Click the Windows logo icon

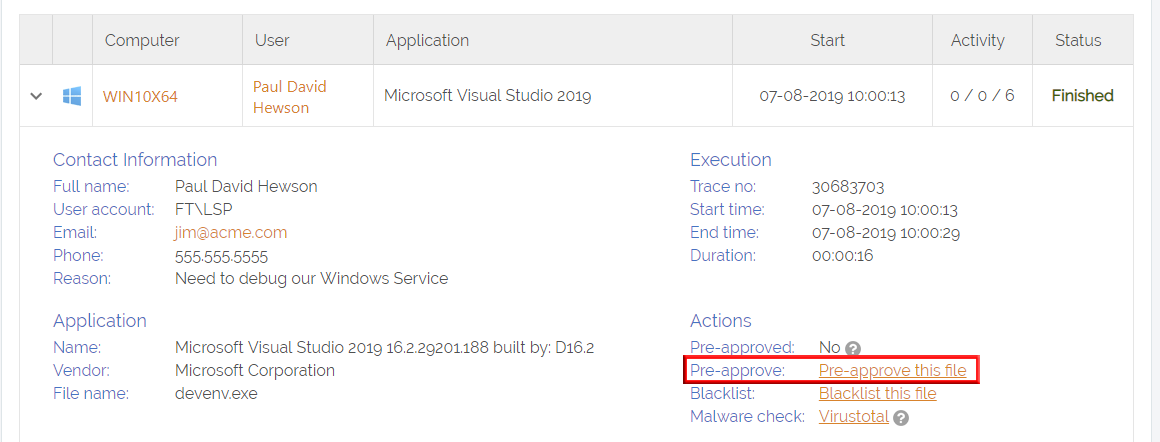(x=72, y=96)
